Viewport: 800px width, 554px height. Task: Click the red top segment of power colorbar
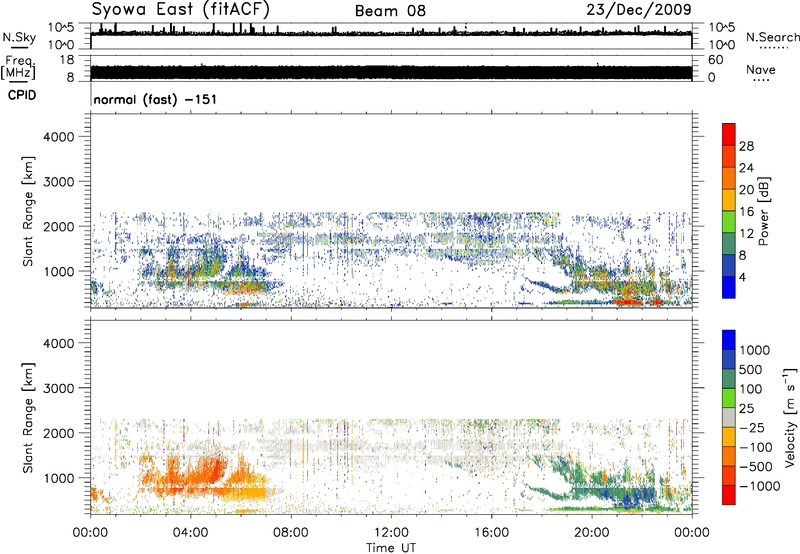tap(729, 134)
